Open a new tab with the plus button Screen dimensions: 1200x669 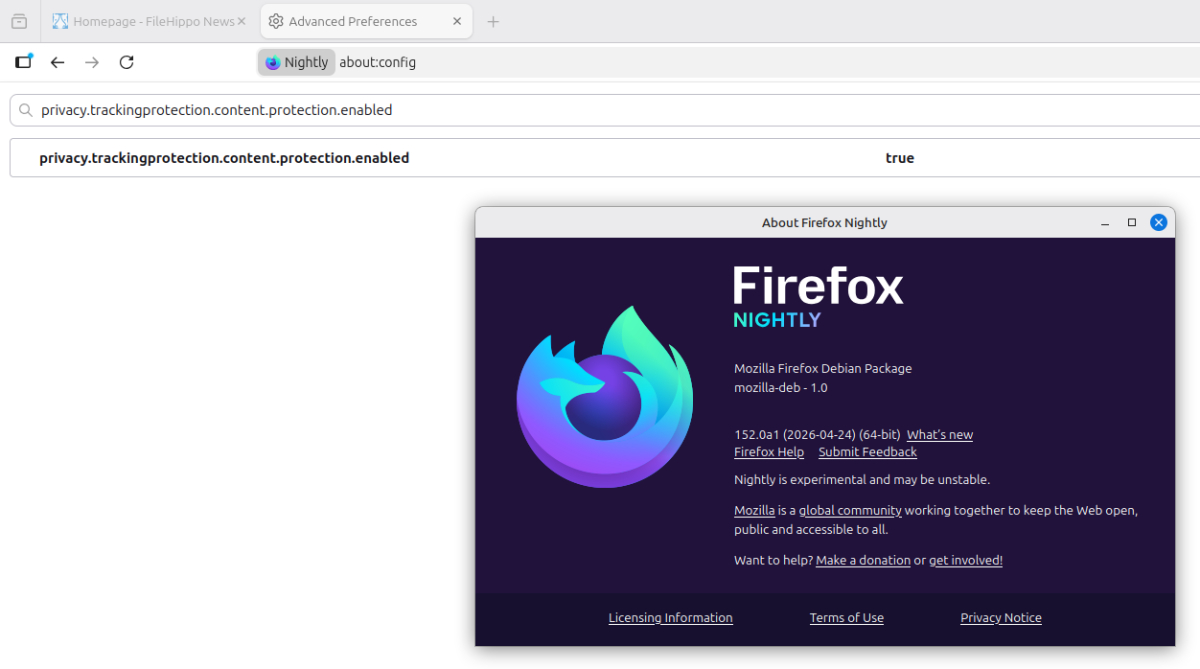pyautogui.click(x=493, y=21)
